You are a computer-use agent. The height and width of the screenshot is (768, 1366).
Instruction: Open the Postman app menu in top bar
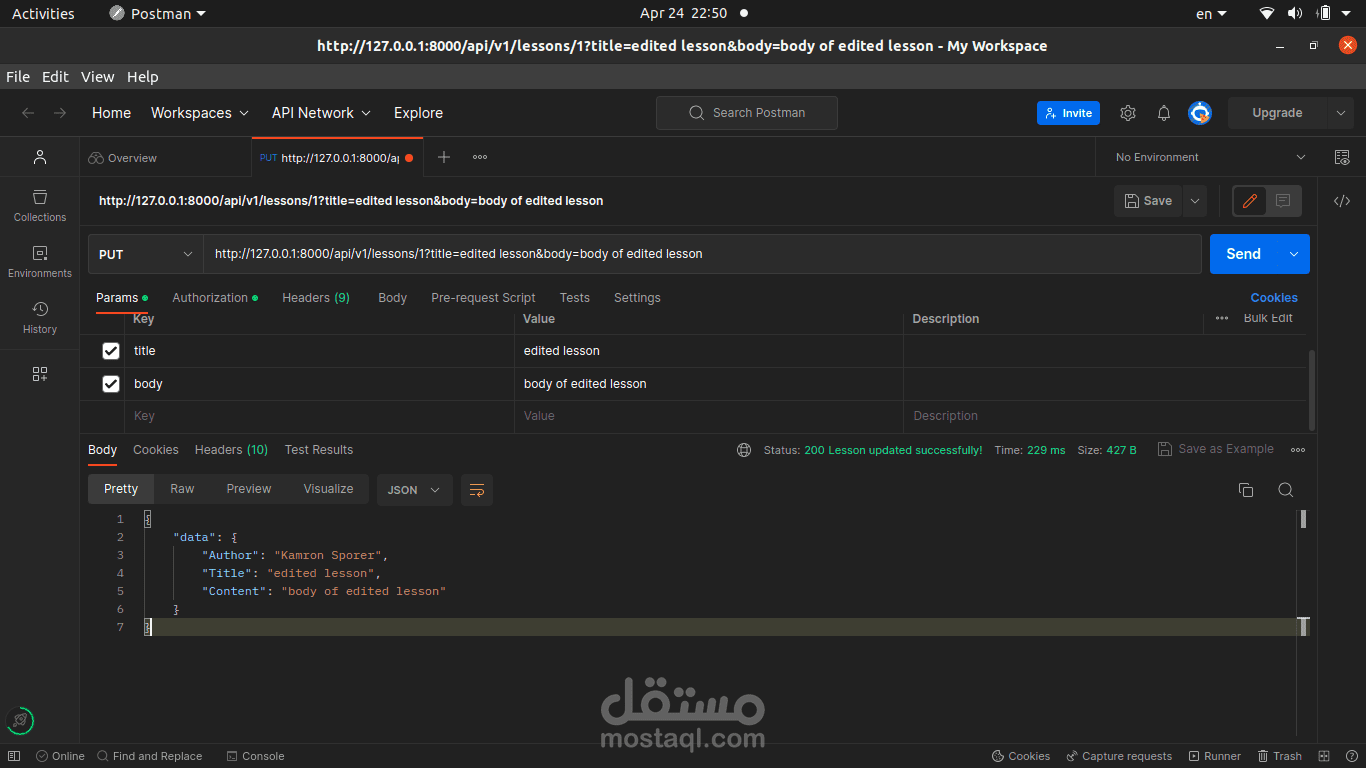point(157,13)
